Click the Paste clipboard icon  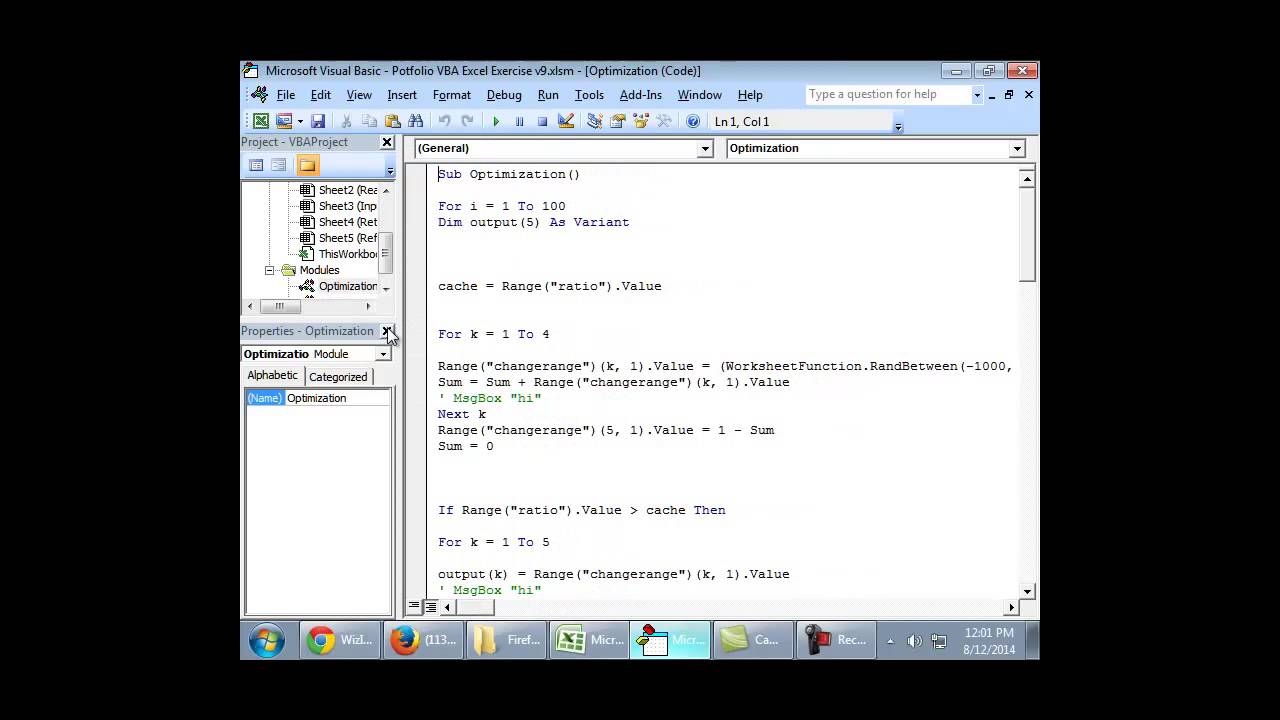point(392,121)
